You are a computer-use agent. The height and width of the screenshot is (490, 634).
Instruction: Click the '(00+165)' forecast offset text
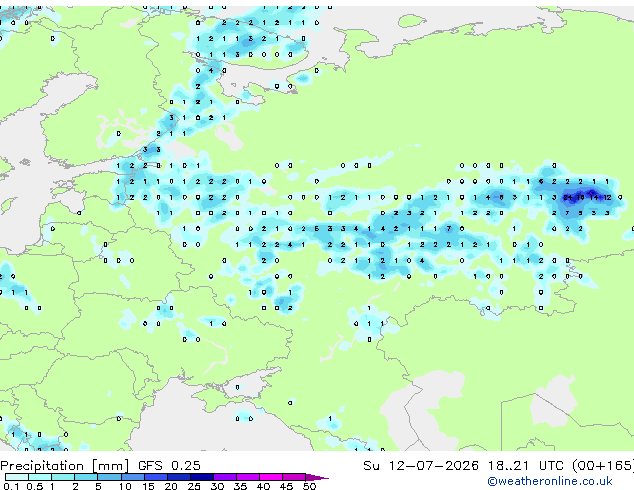[603, 466]
